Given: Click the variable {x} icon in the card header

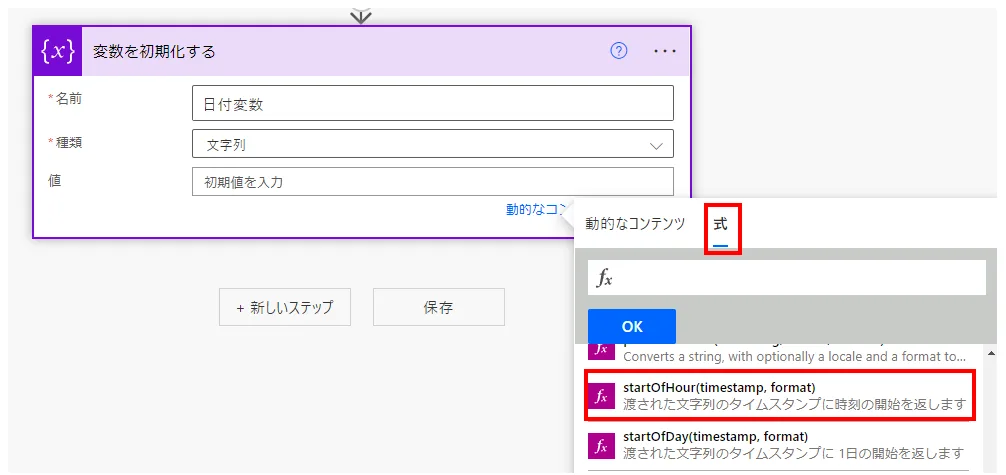Looking at the screenshot, I should [x=57, y=51].
